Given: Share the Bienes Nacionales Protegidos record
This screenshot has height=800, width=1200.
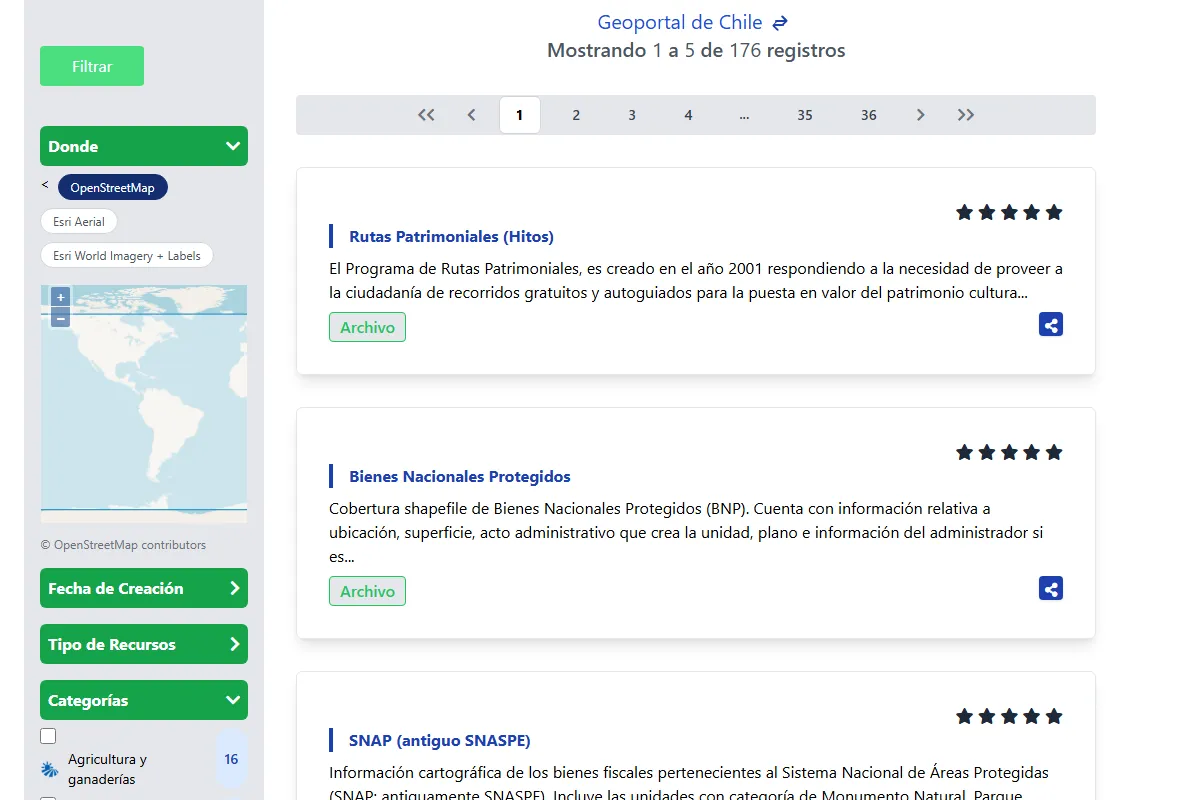Looking at the screenshot, I should pos(1051,588).
